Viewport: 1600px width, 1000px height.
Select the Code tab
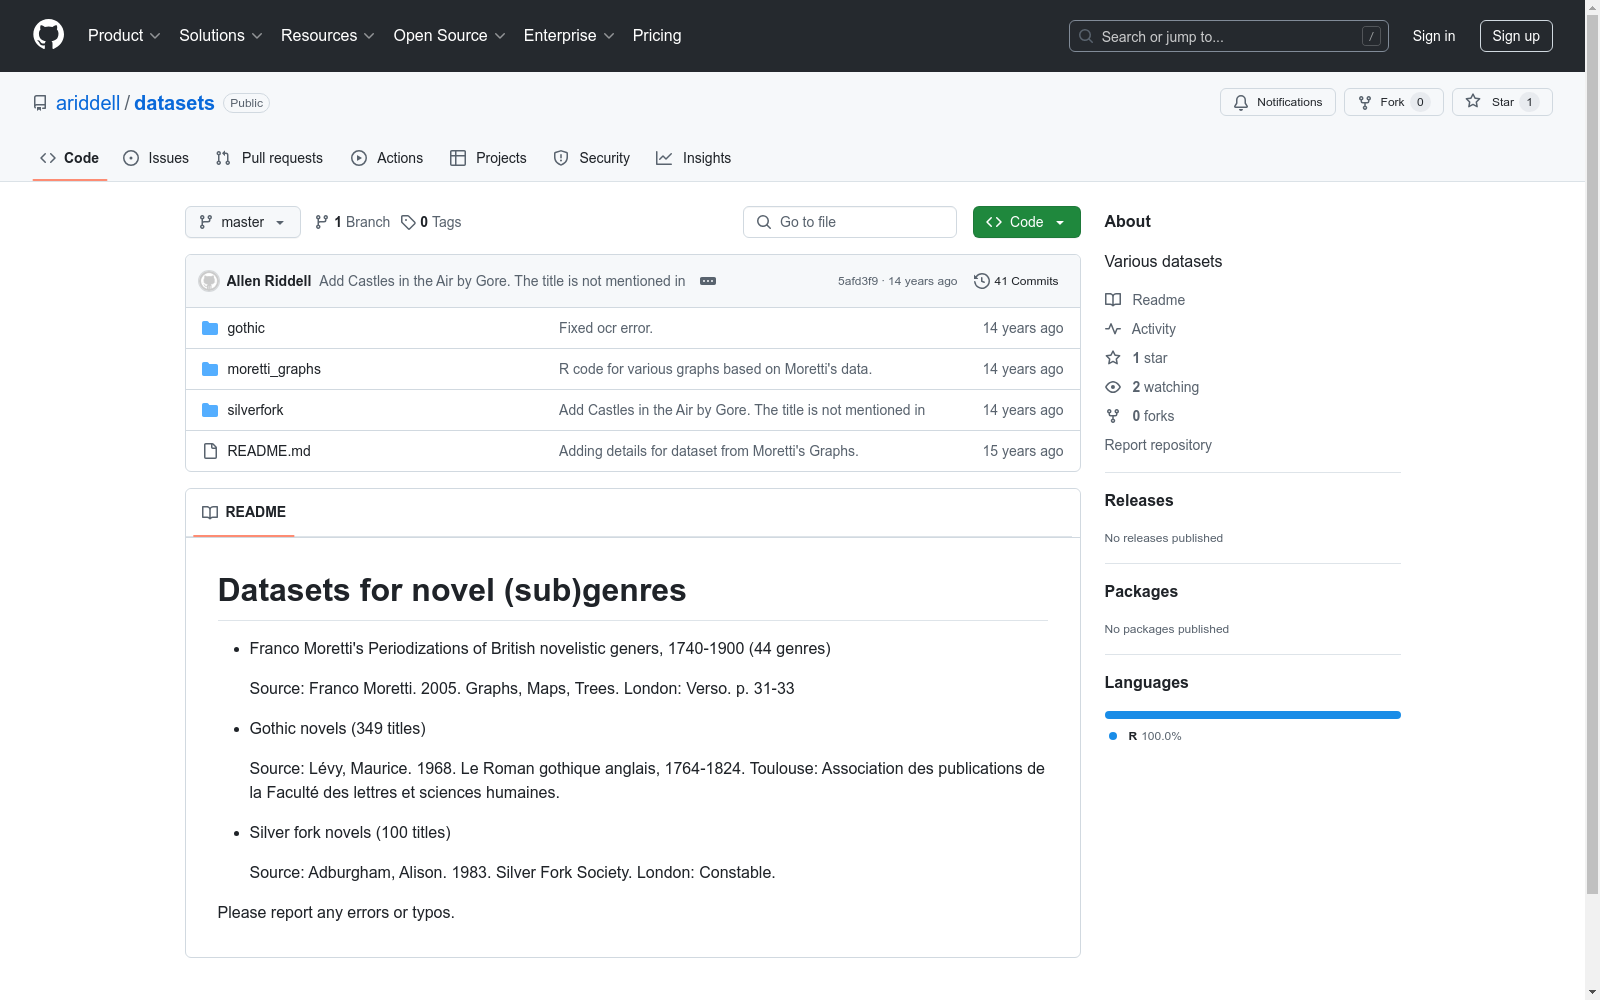coord(69,158)
